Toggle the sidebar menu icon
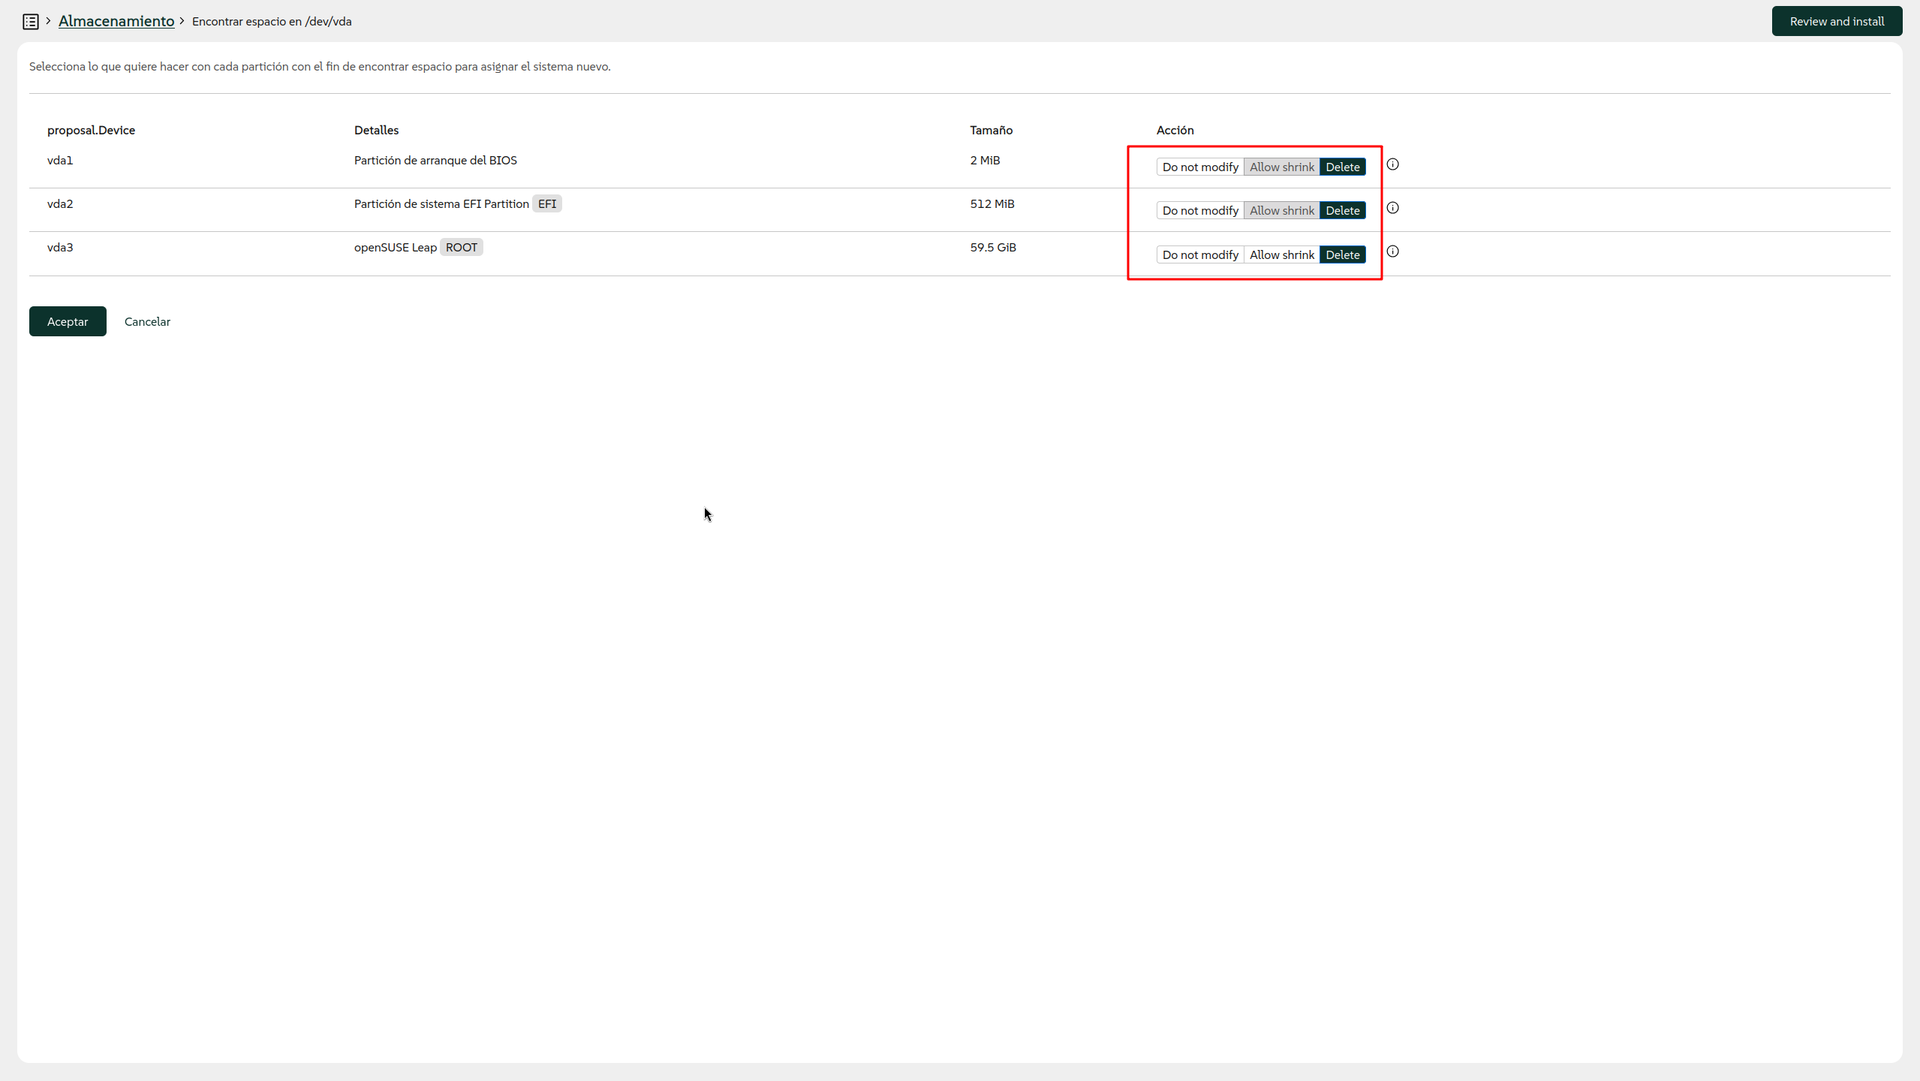 (30, 21)
